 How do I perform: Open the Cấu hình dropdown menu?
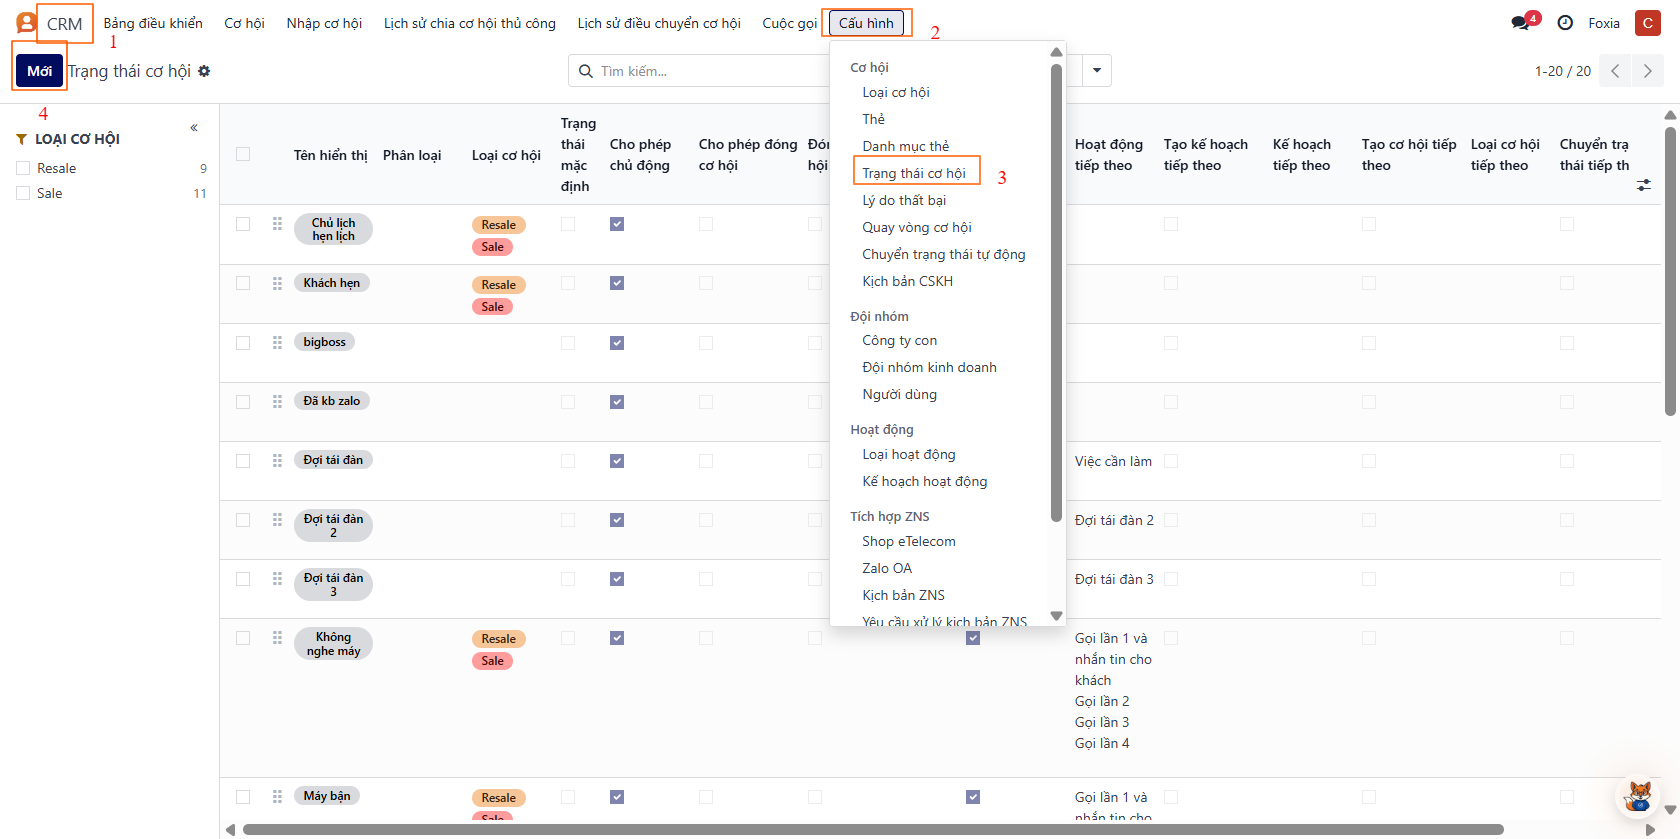click(x=866, y=23)
